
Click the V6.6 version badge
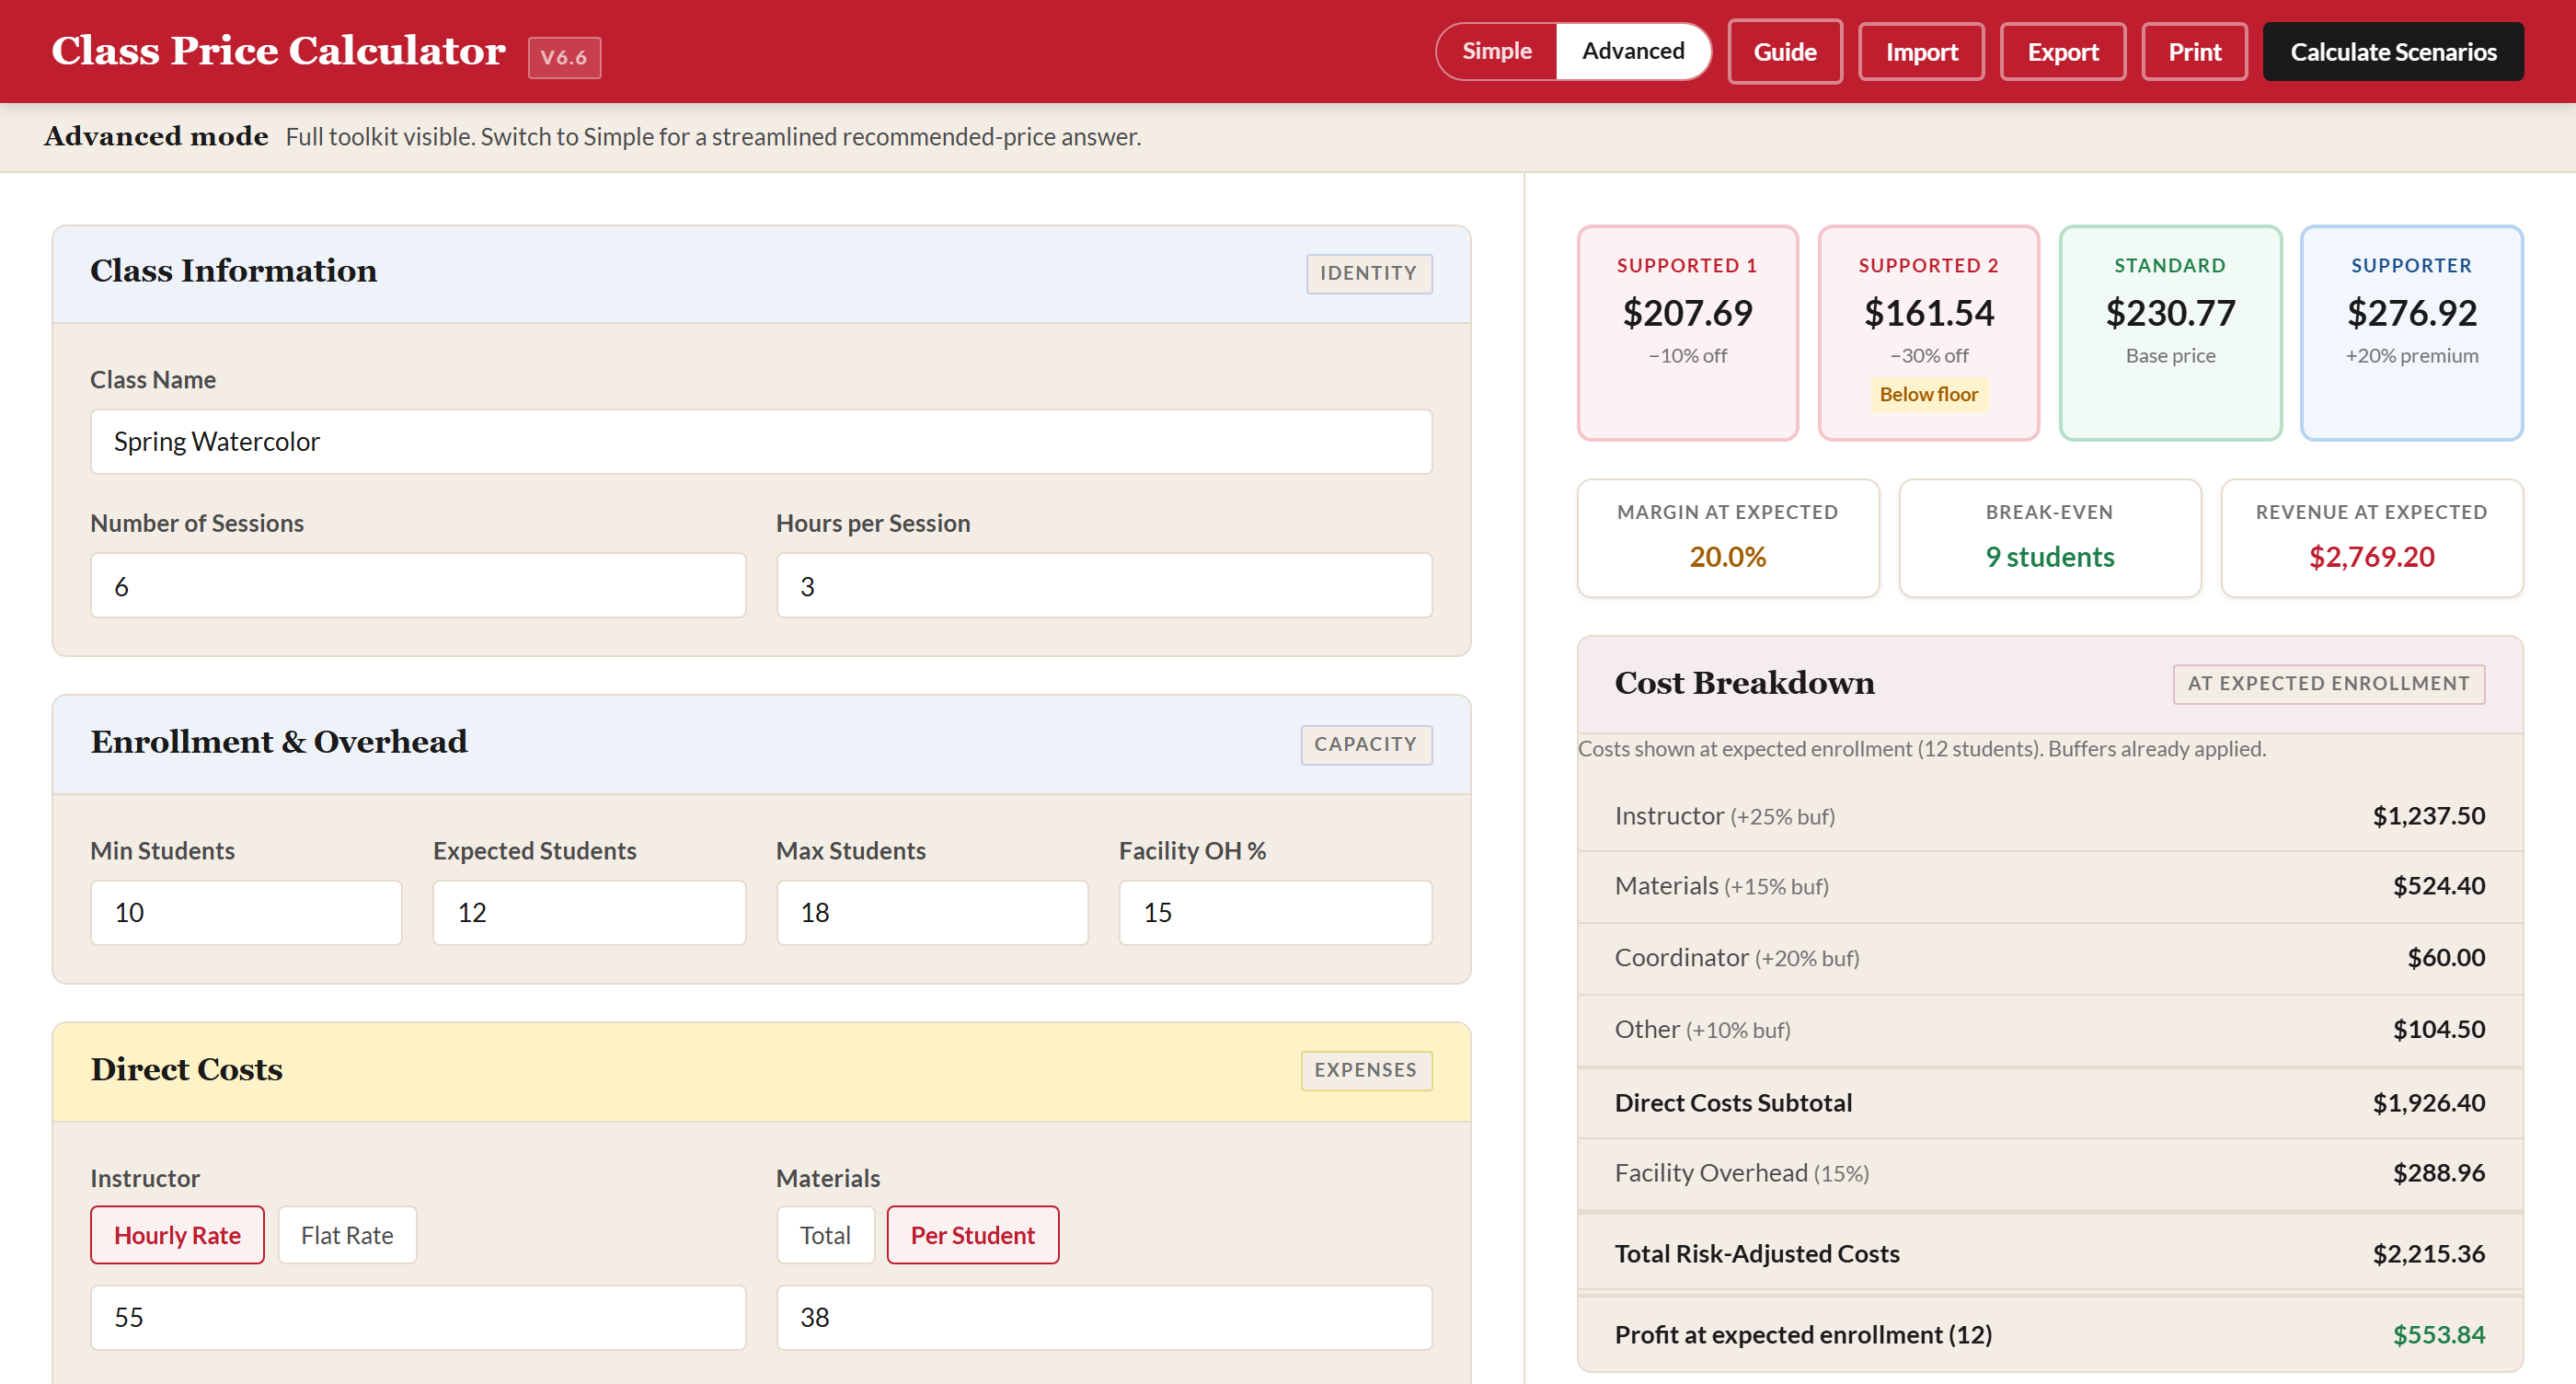click(x=564, y=58)
